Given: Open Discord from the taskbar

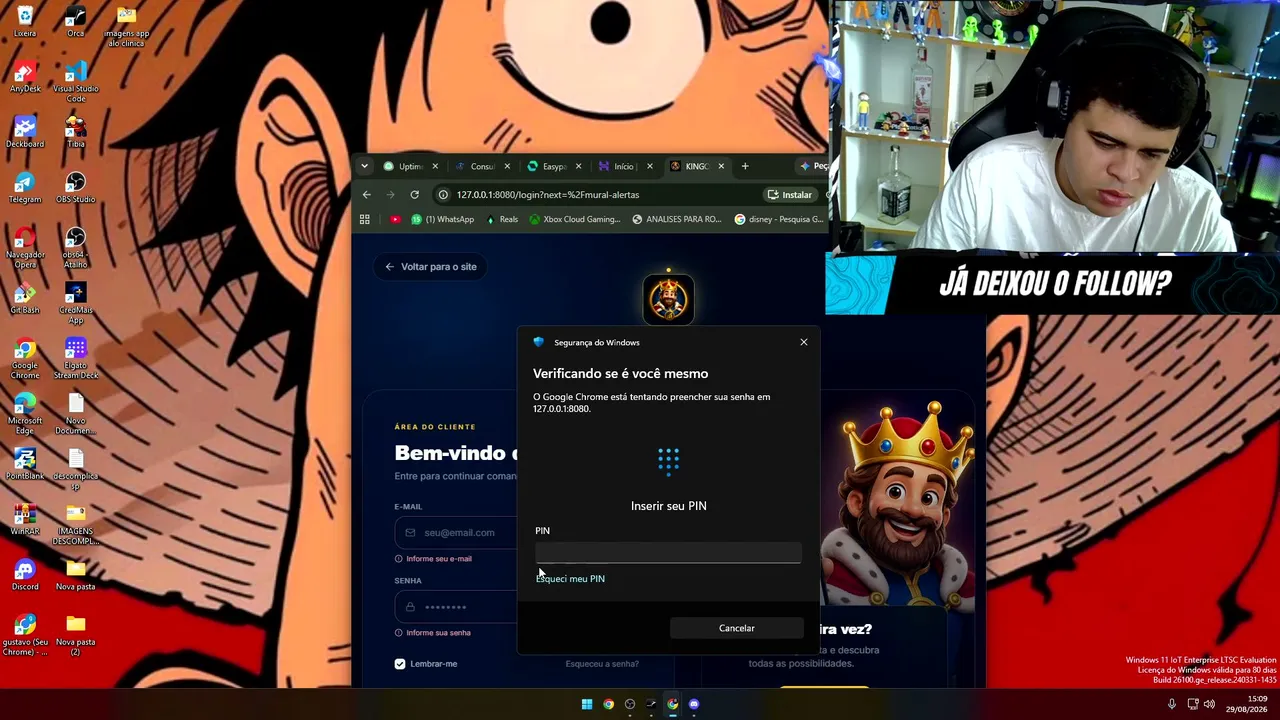Looking at the screenshot, I should coord(694,704).
